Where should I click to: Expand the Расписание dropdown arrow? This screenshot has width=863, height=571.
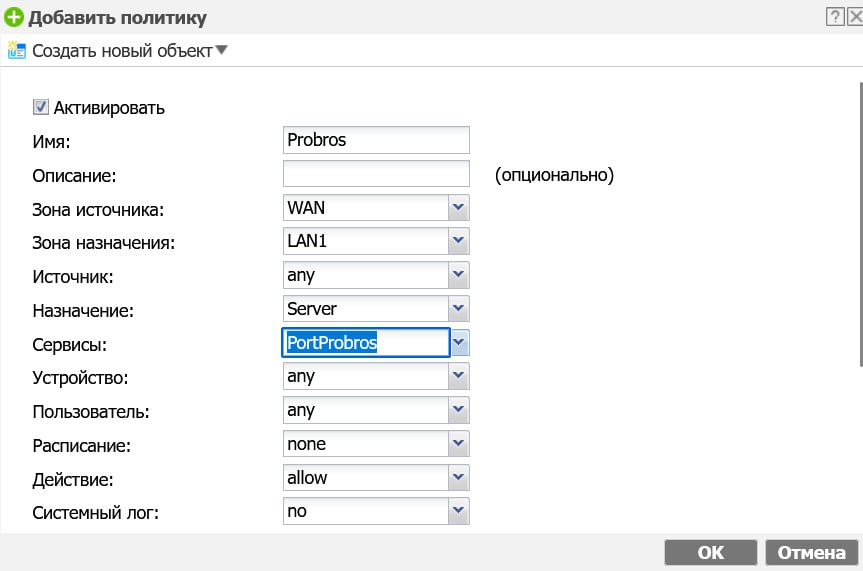point(458,443)
